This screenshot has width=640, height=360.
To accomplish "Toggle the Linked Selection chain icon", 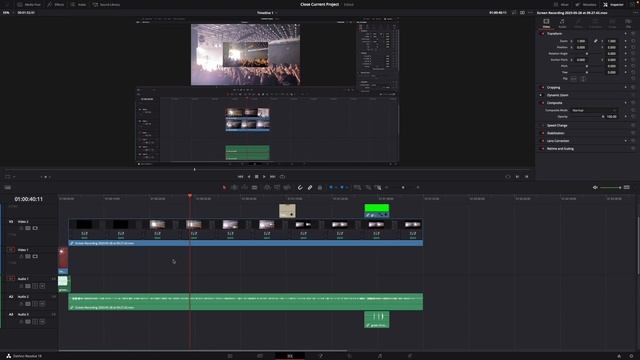I will tap(310, 187).
